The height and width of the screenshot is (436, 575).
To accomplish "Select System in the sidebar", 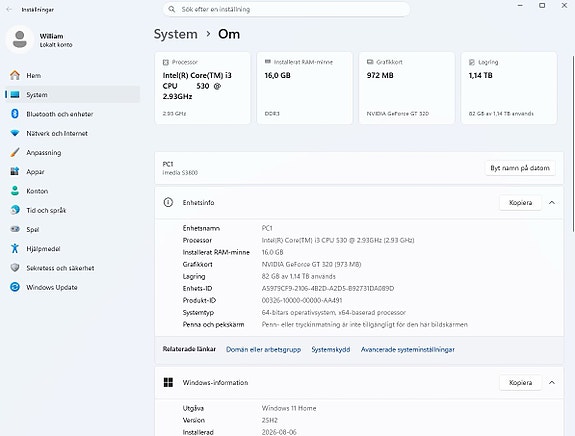I will point(73,95).
